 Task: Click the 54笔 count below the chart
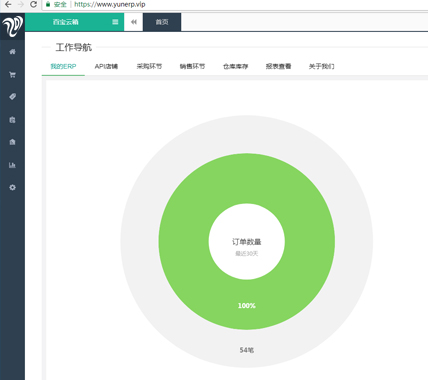coord(247,350)
